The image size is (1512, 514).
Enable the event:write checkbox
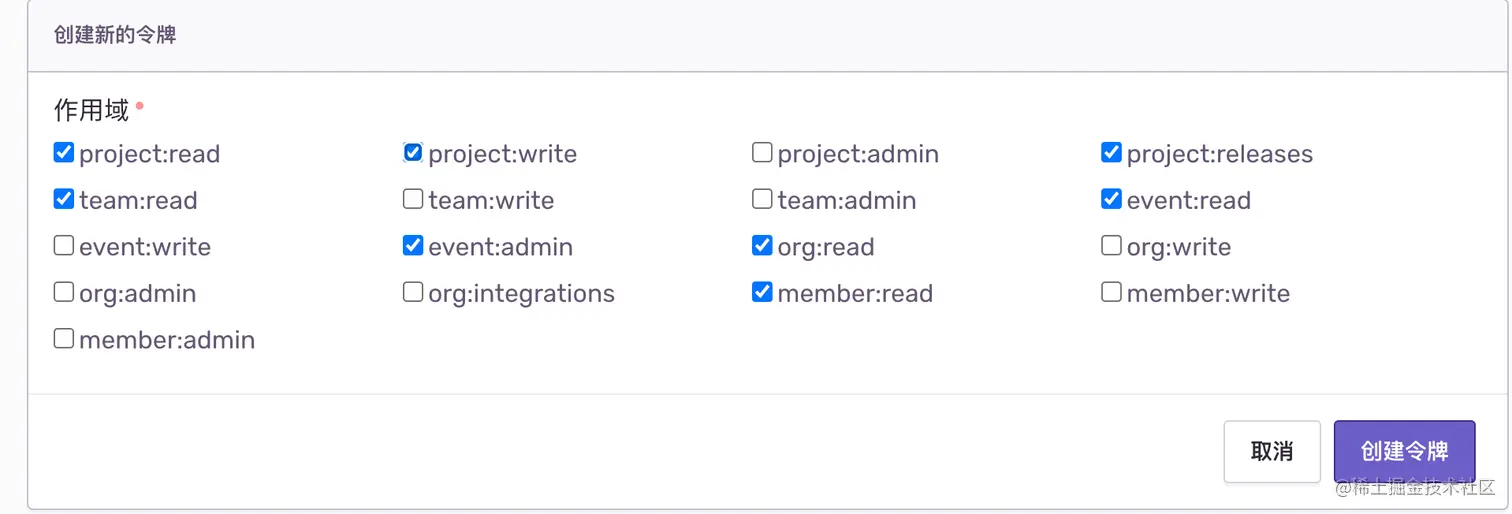(64, 246)
